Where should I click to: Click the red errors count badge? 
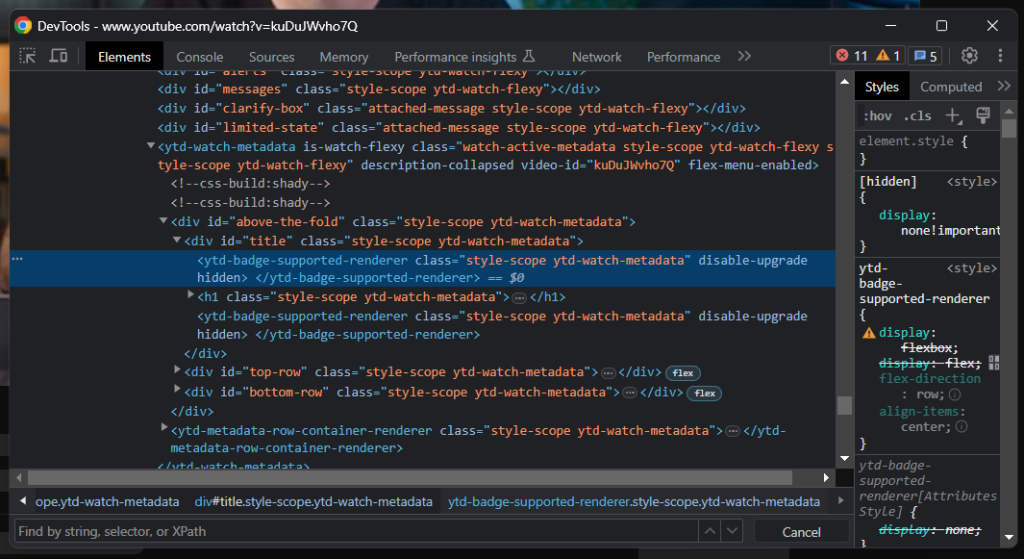(852, 56)
